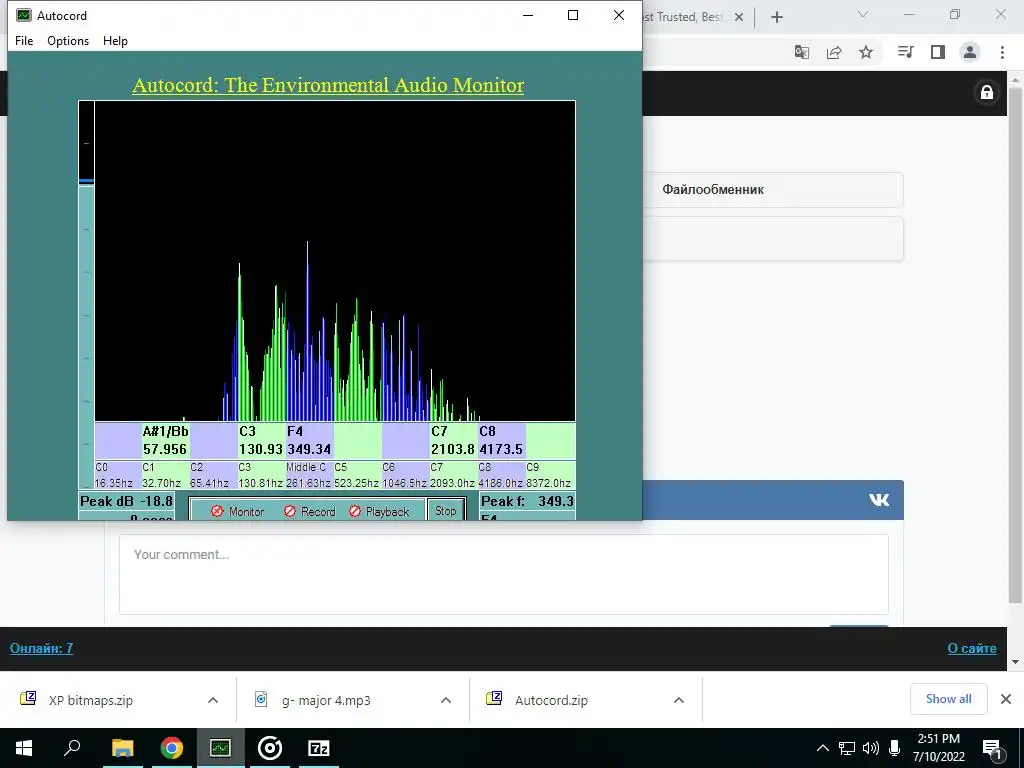Open Chrome three-dot menu
This screenshot has height=768, width=1024.
pyautogui.click(x=1002, y=52)
